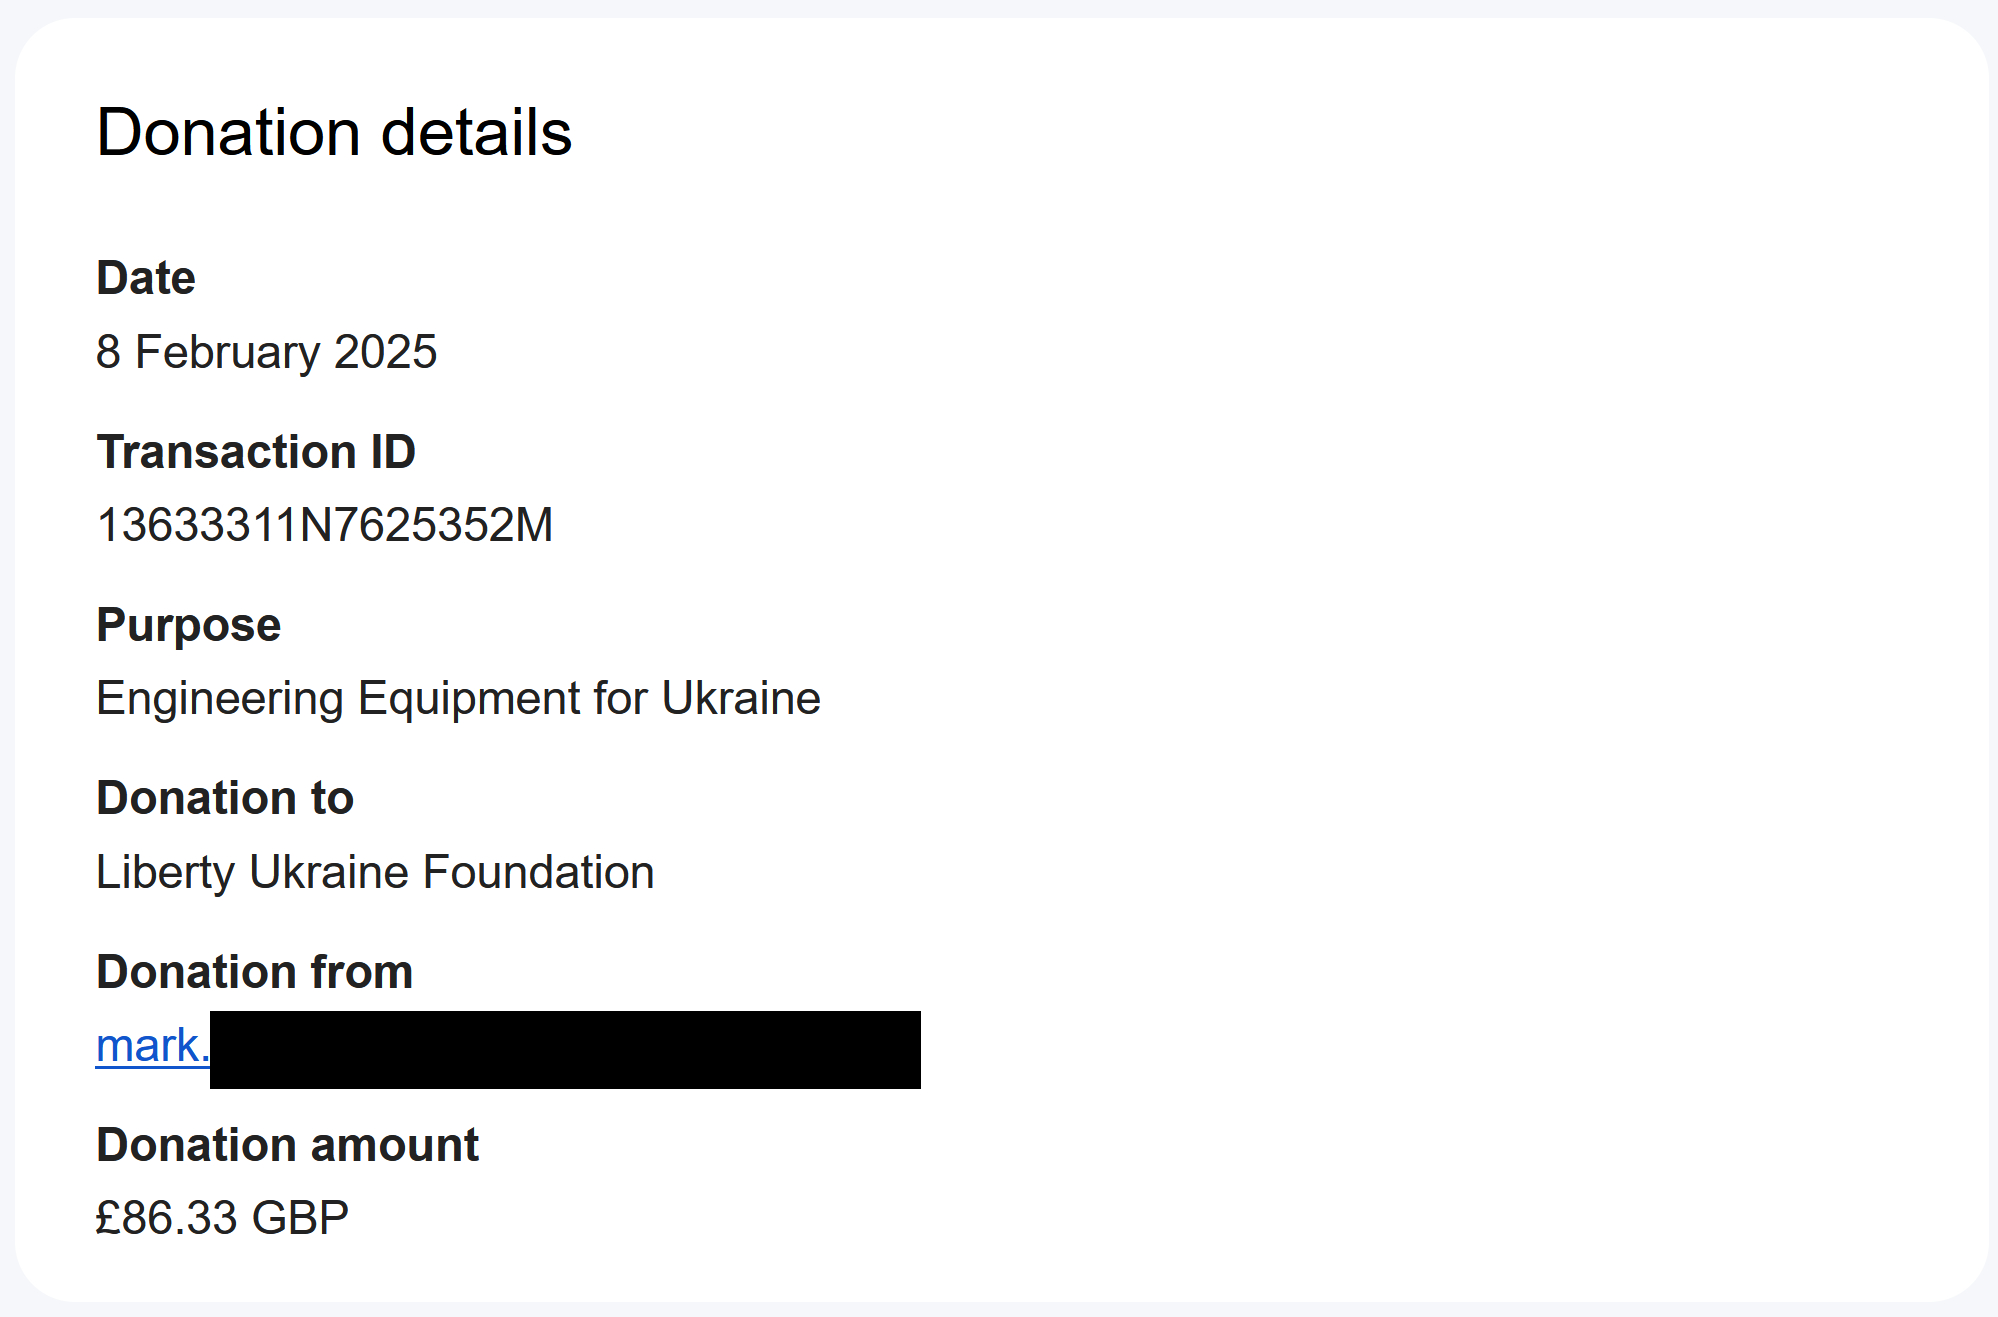Click the year 2025 in the date
Viewport: 1998px width, 1317px height.
click(x=385, y=352)
